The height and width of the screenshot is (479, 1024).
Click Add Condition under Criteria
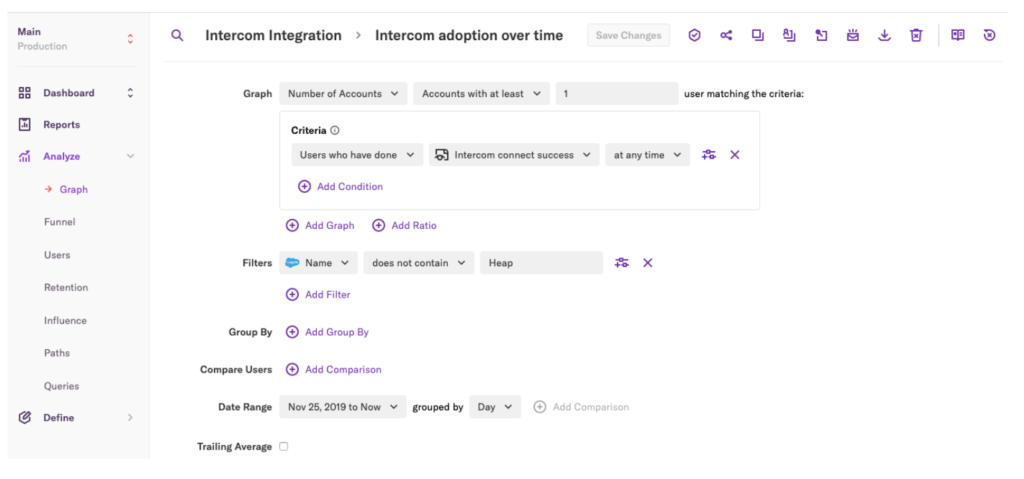click(340, 186)
